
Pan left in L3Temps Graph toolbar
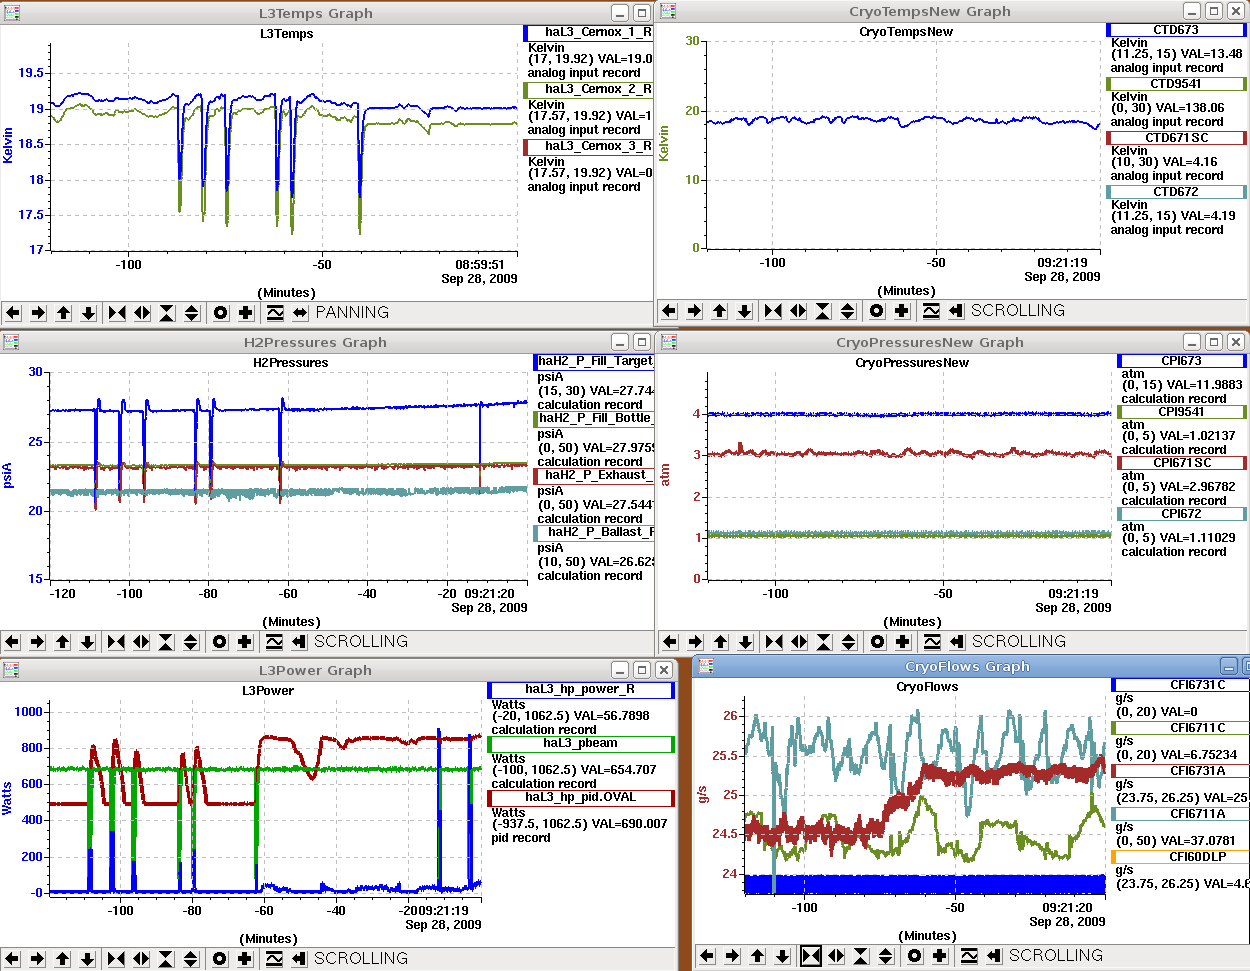click(x=14, y=313)
